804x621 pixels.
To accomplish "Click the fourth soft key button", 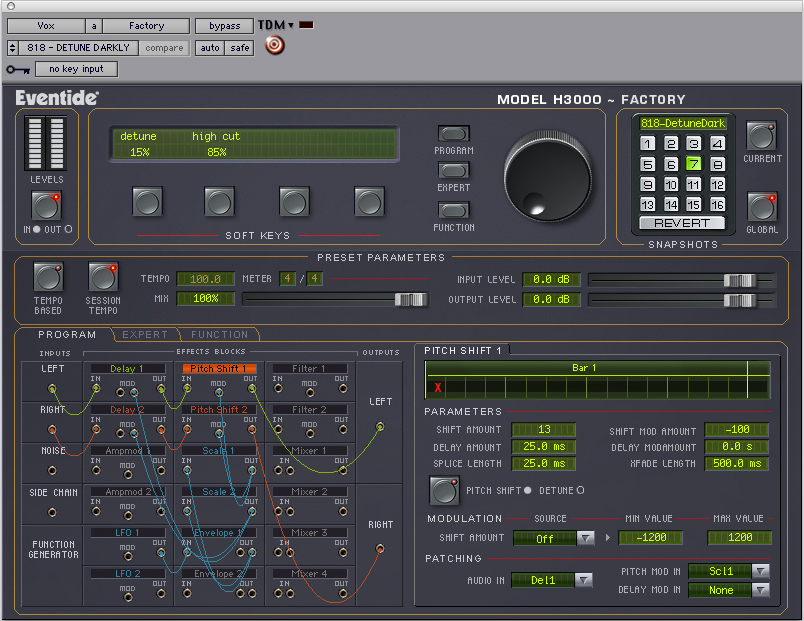I will point(369,202).
